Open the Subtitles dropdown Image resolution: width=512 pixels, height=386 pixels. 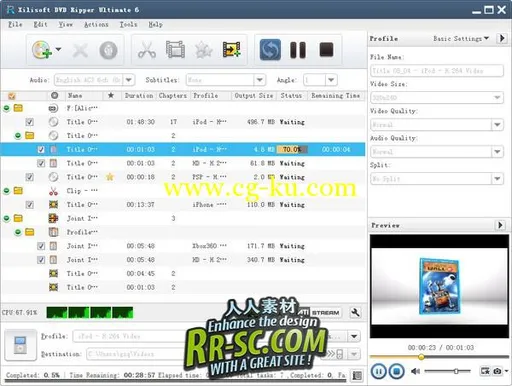(260, 80)
